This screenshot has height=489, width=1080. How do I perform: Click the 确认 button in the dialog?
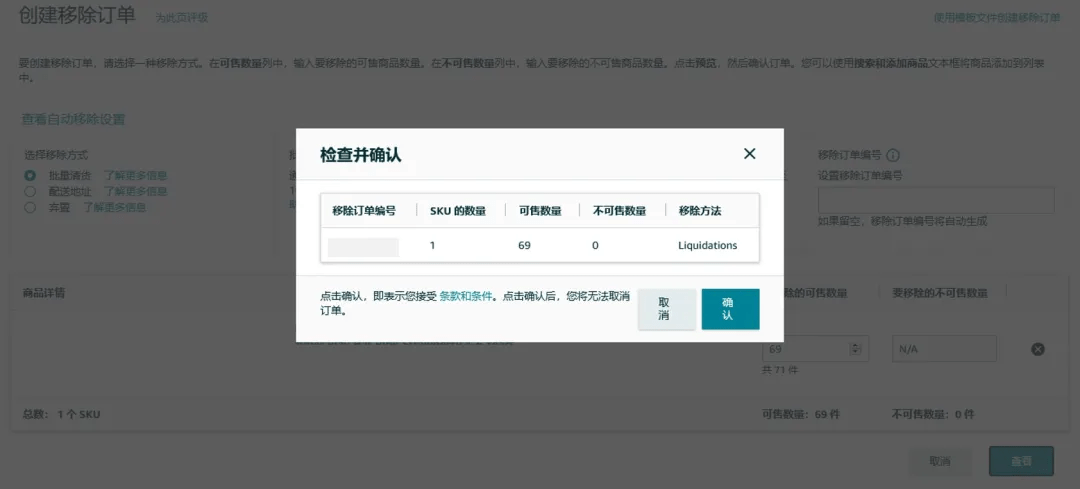[x=730, y=309]
